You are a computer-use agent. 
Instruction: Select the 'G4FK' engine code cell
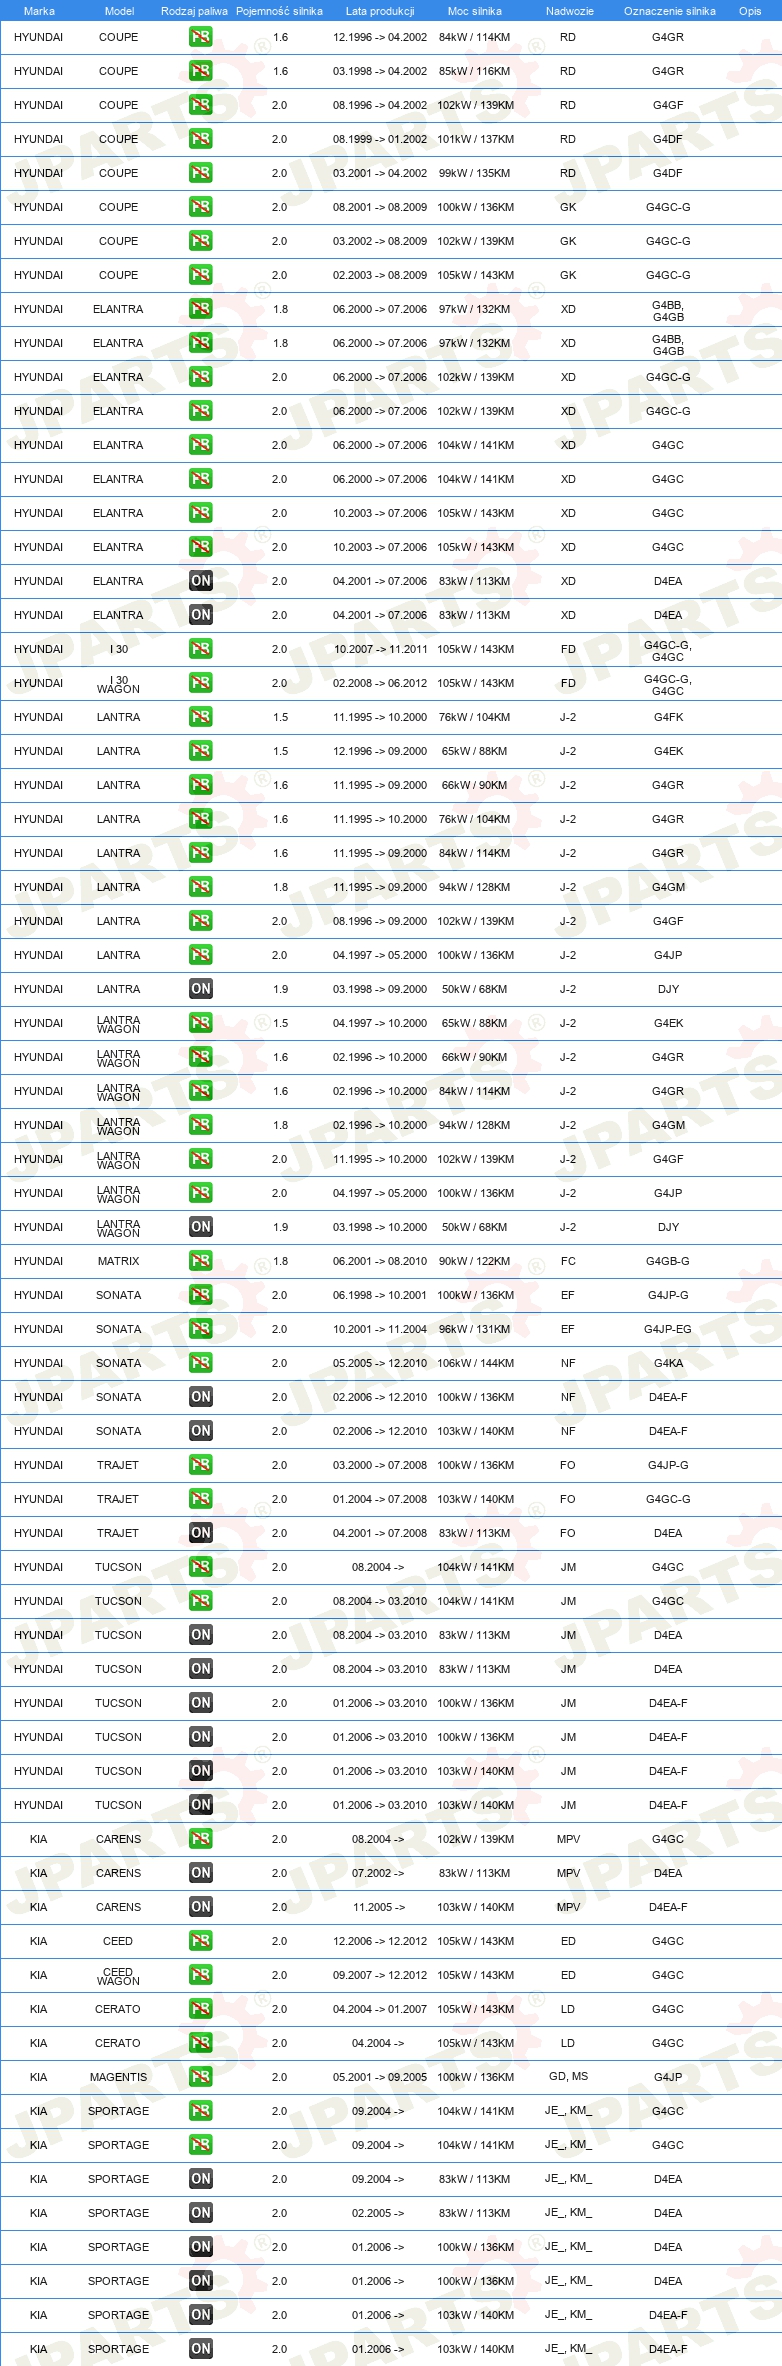click(x=668, y=717)
